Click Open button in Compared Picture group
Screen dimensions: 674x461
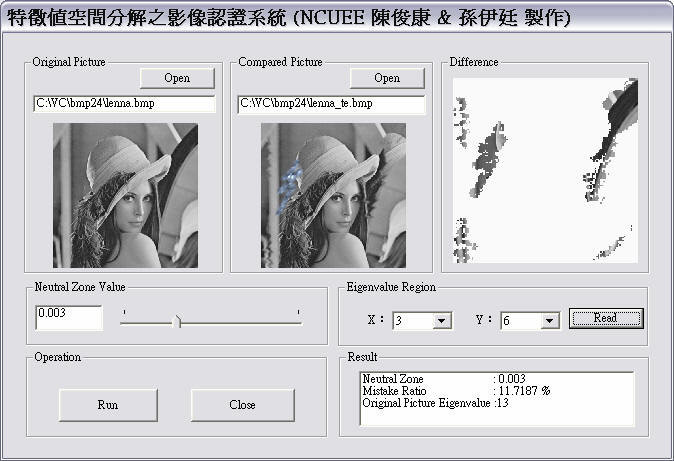(x=387, y=78)
